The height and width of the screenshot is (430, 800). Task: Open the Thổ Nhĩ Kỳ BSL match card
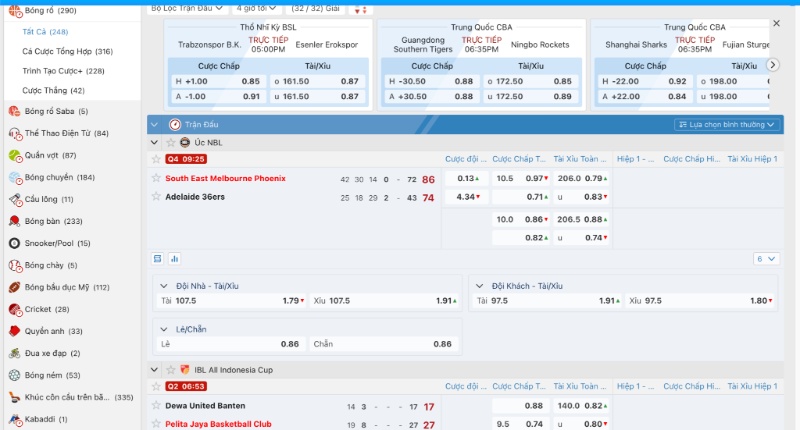(268, 65)
